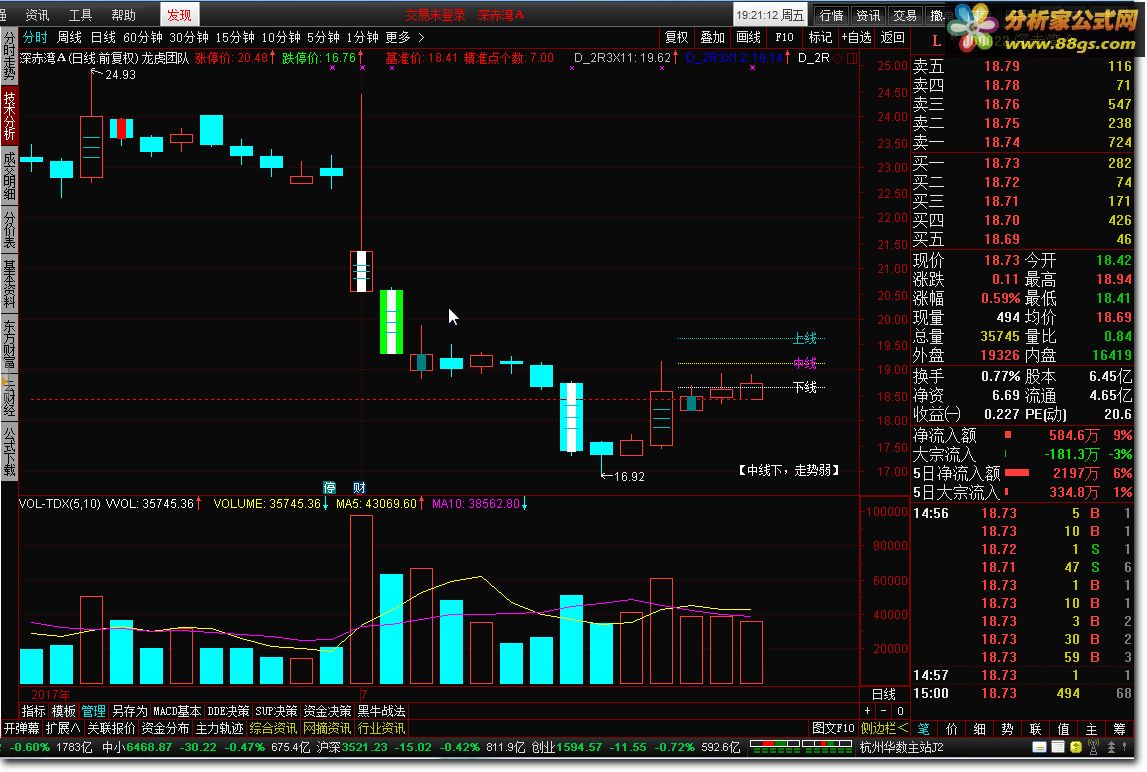Open the 模板 template tab

64,711
